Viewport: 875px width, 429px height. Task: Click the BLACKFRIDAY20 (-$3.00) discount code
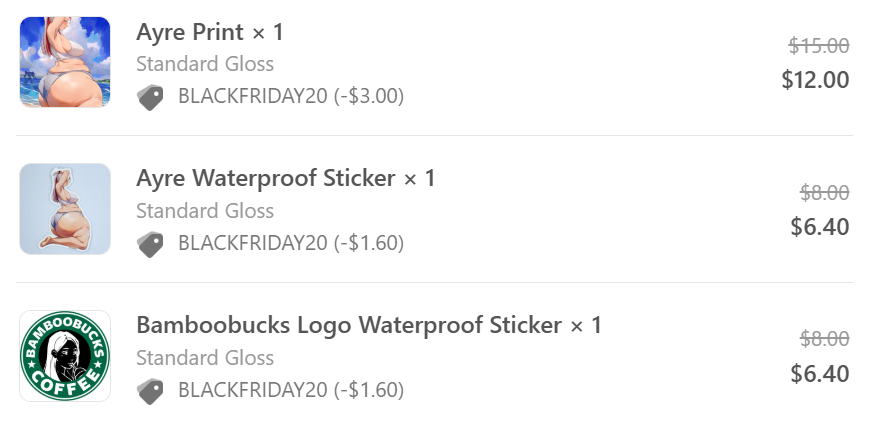click(290, 97)
